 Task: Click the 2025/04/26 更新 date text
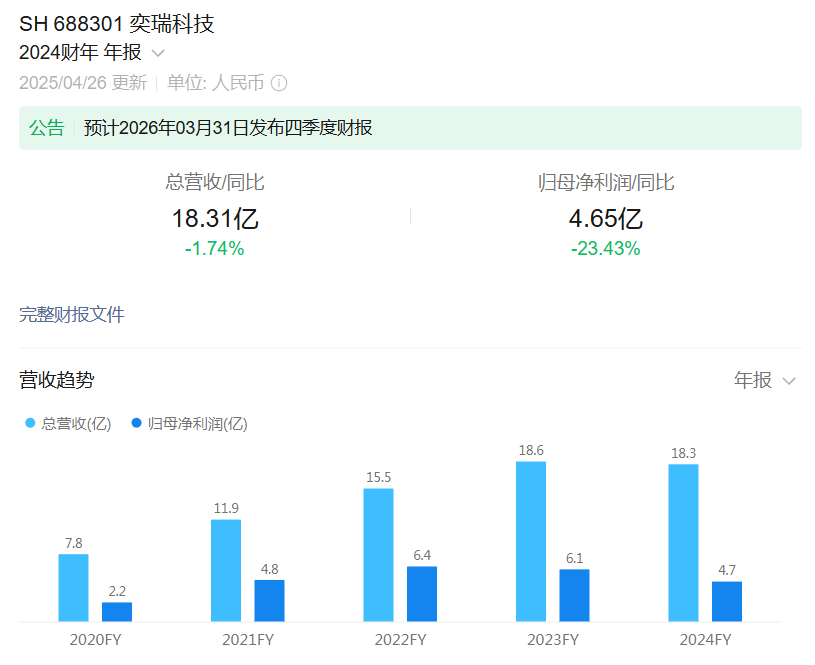point(83,83)
